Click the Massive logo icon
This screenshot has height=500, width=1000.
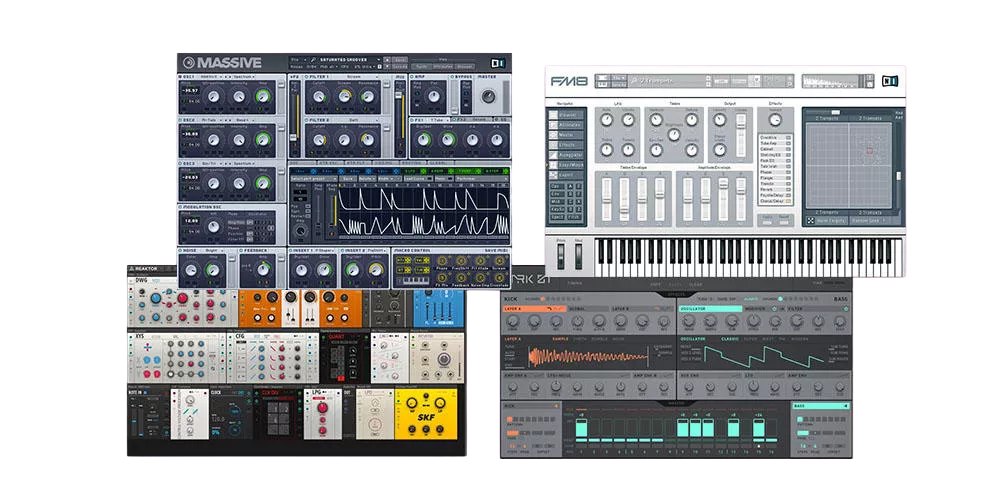pos(189,62)
